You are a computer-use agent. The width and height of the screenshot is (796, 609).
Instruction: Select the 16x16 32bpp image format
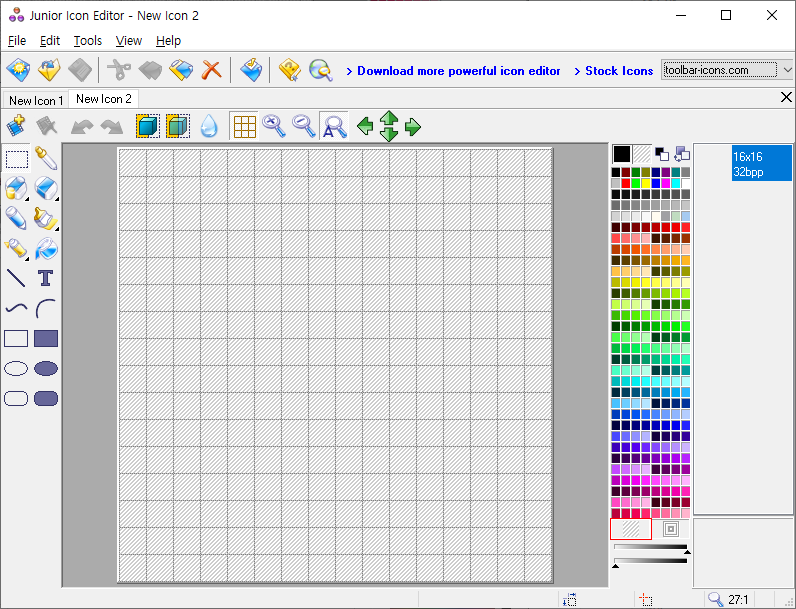click(761, 163)
